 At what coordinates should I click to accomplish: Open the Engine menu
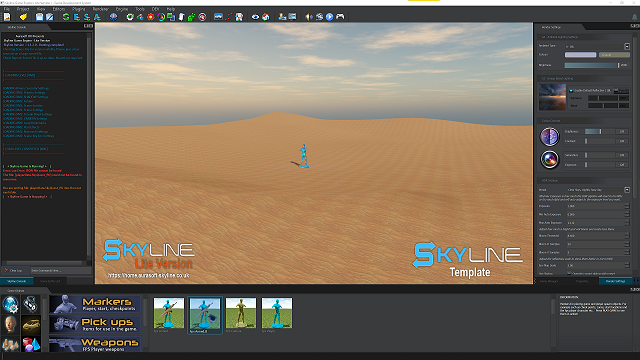122,9
